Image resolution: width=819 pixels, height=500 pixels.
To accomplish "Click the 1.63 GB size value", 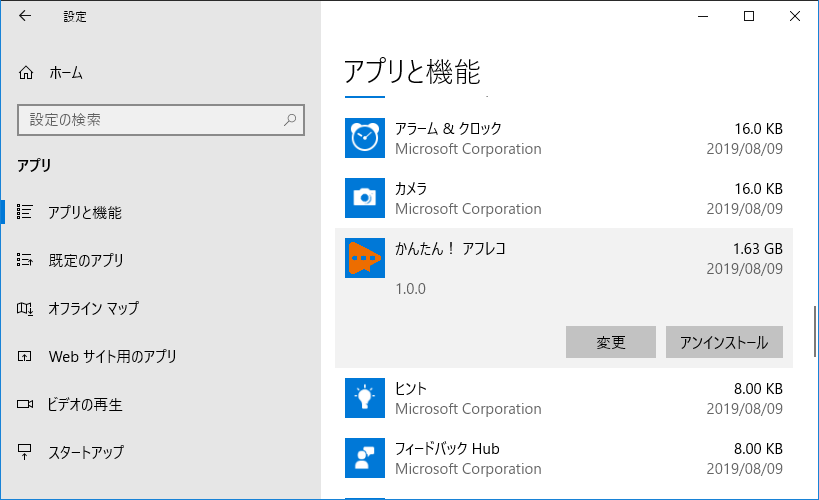I will coord(757,249).
